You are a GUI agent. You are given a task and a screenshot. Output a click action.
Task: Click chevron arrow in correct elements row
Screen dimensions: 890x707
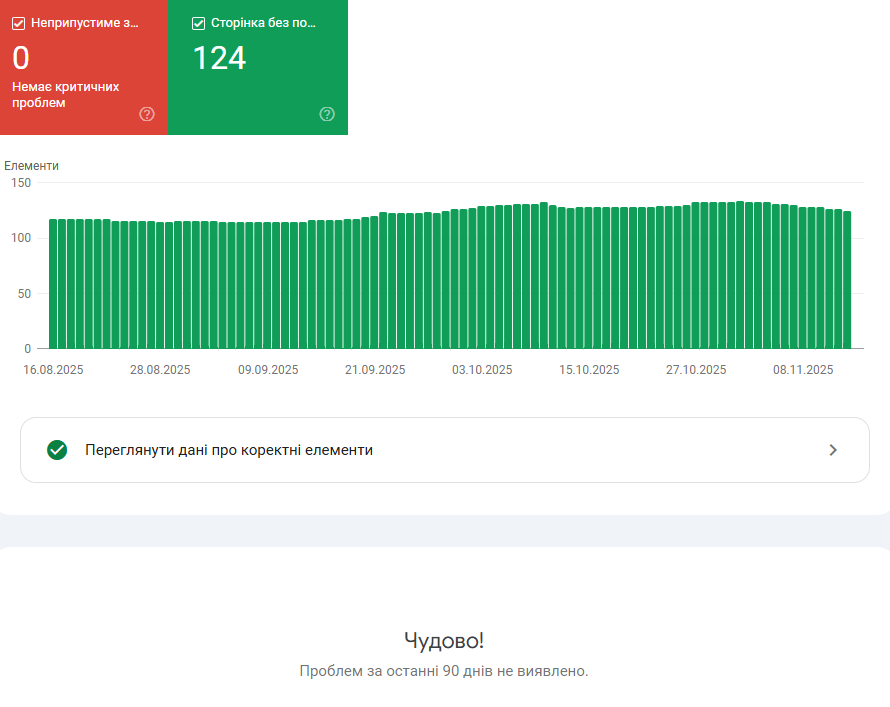(833, 450)
